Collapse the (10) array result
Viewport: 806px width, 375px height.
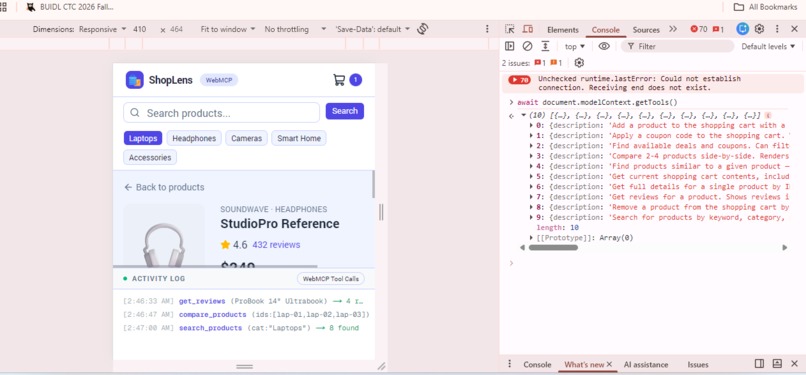tap(523, 116)
